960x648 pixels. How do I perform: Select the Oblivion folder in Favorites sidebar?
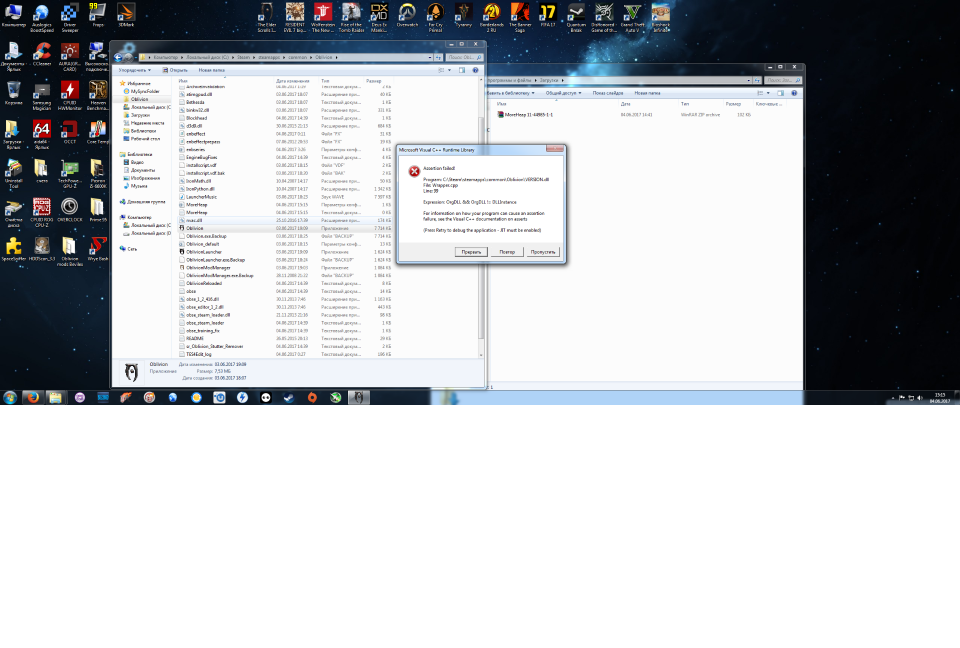coord(139,99)
